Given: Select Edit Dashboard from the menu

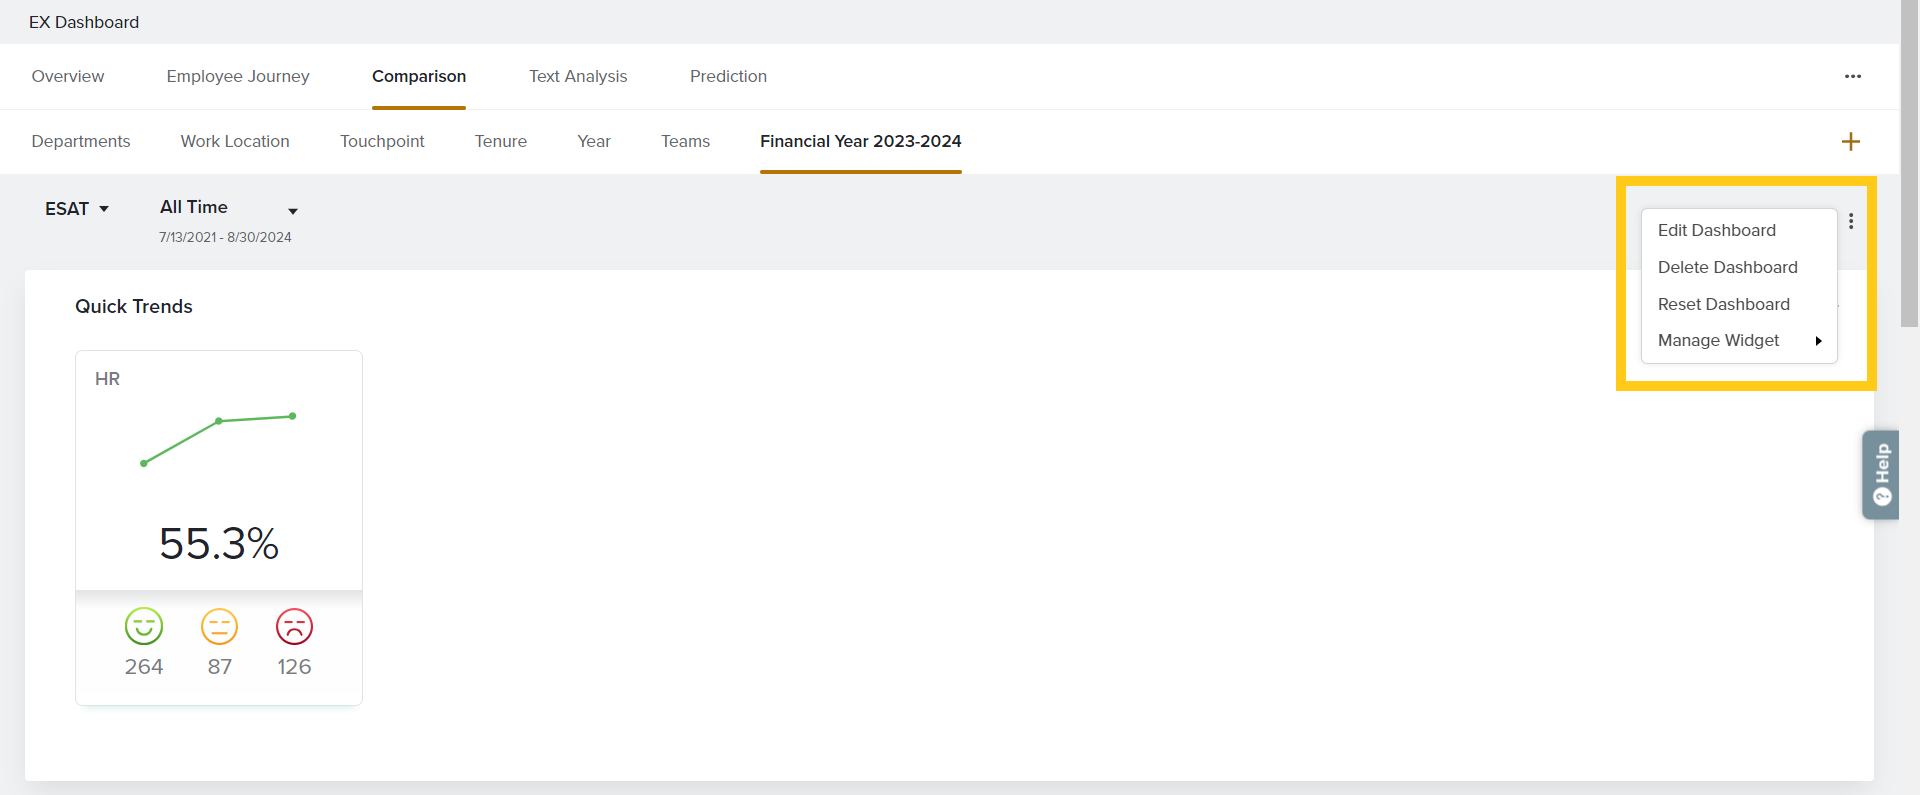Looking at the screenshot, I should tap(1716, 230).
